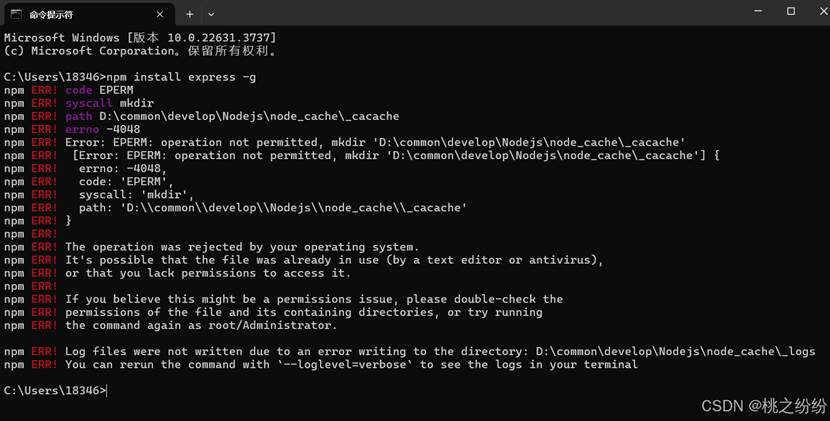Click the 'root/Administrator' text
The width and height of the screenshot is (830, 421).
point(273,326)
